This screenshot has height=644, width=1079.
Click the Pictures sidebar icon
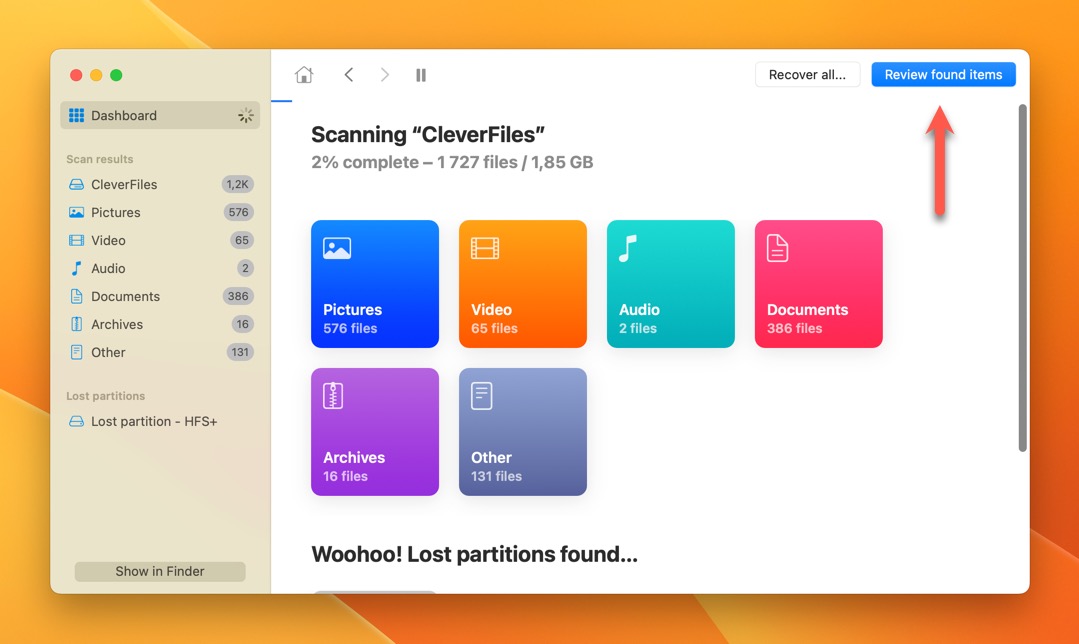click(x=76, y=212)
